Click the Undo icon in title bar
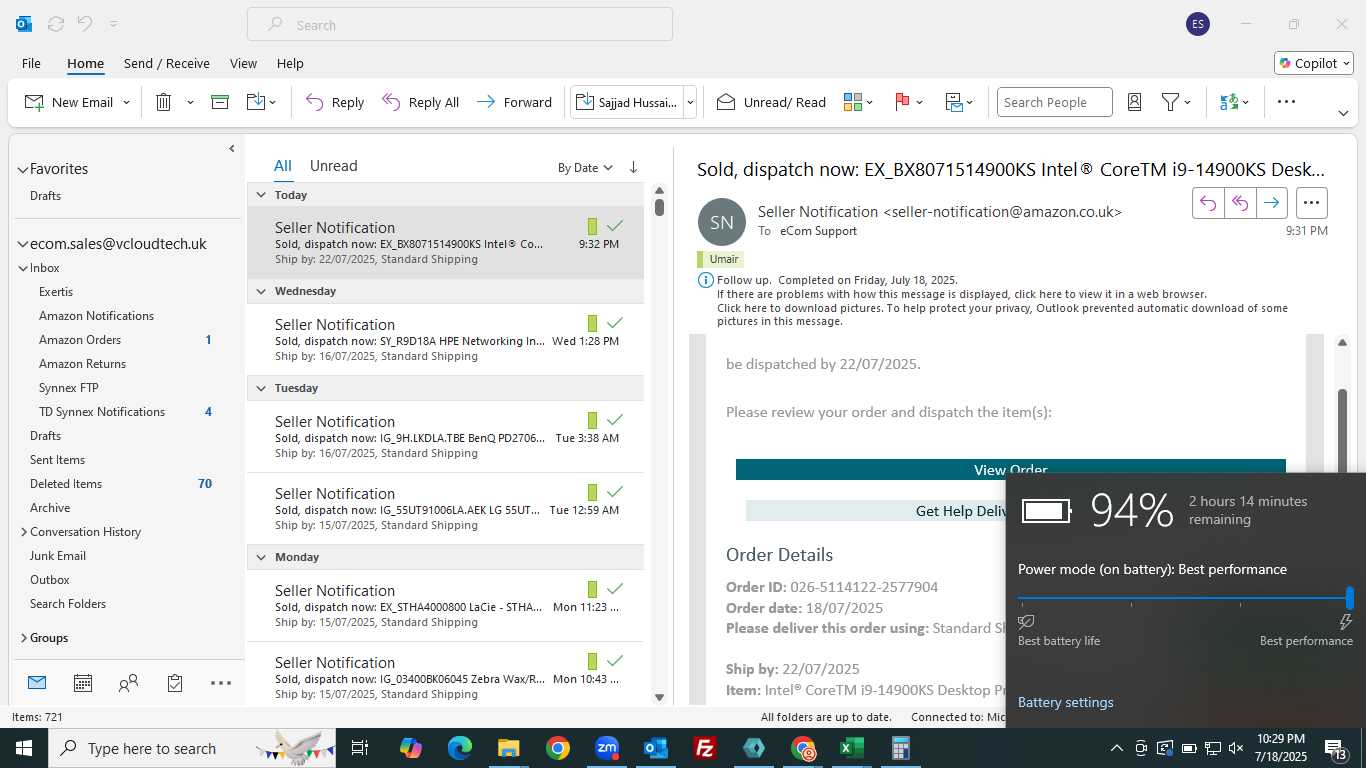This screenshot has width=1366, height=768. [85, 24]
